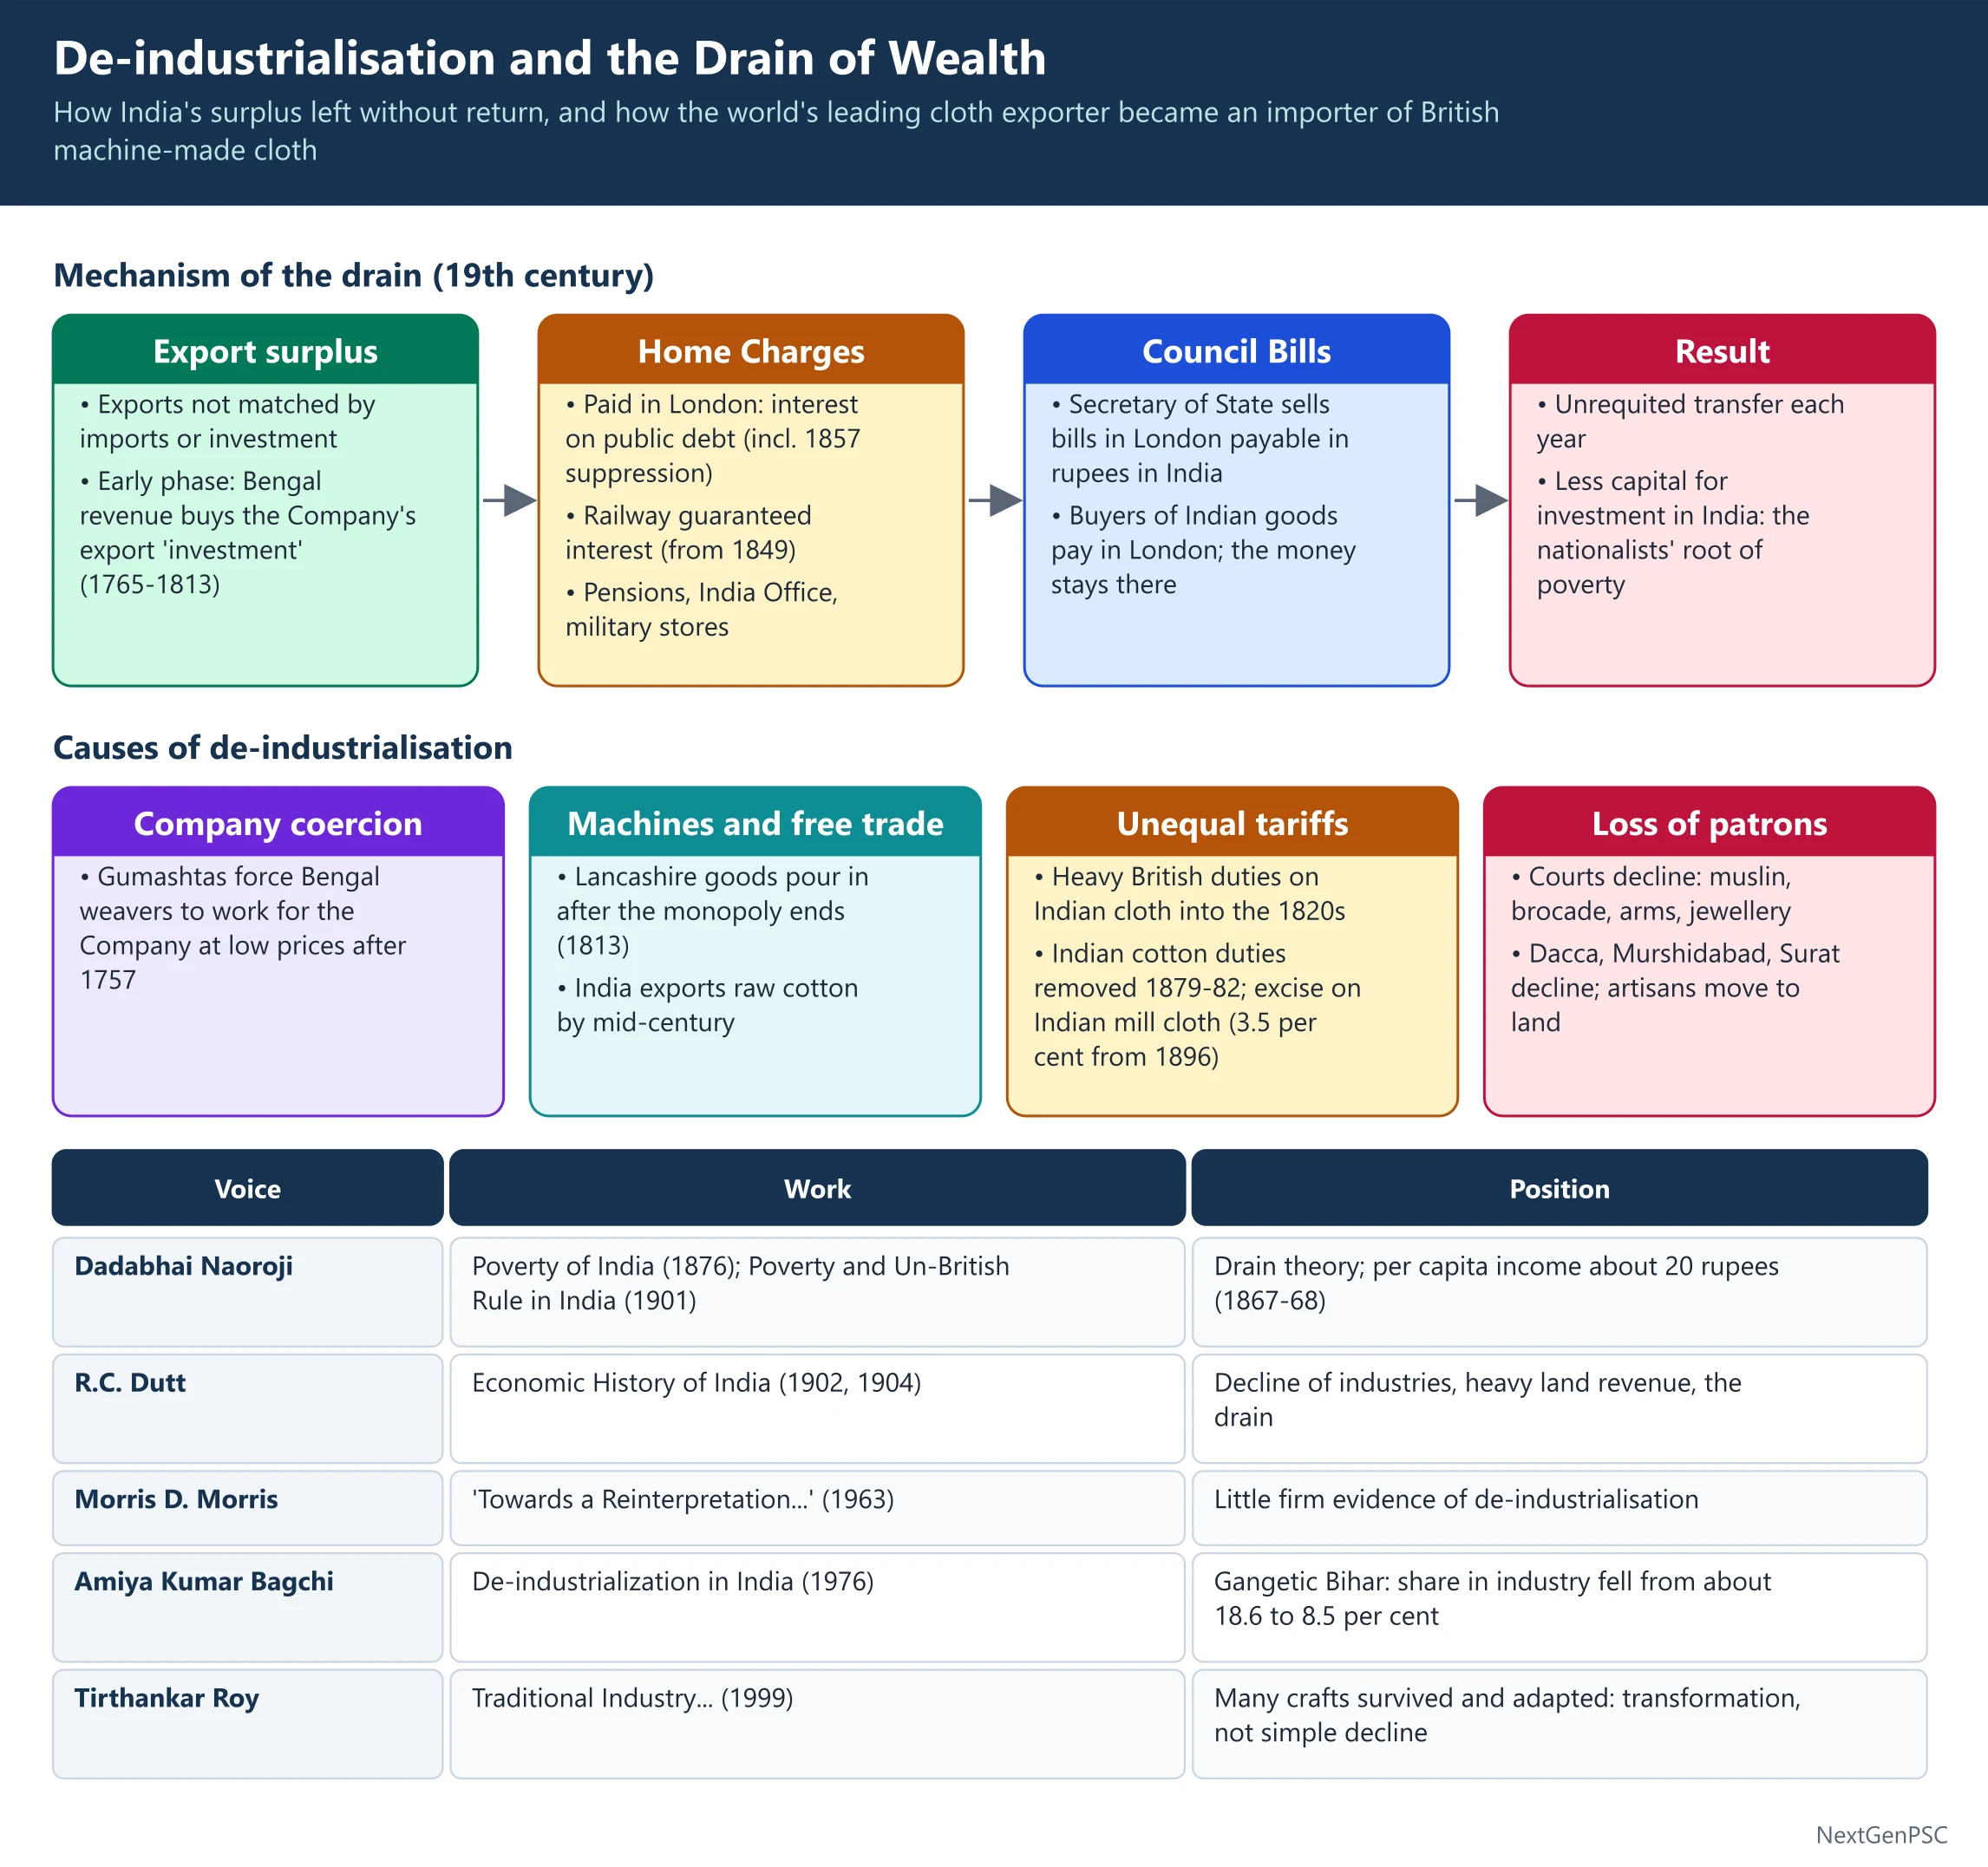Screen dimensions: 1988x1867
Task: Click Machines and free trade header
Action: 755,822
